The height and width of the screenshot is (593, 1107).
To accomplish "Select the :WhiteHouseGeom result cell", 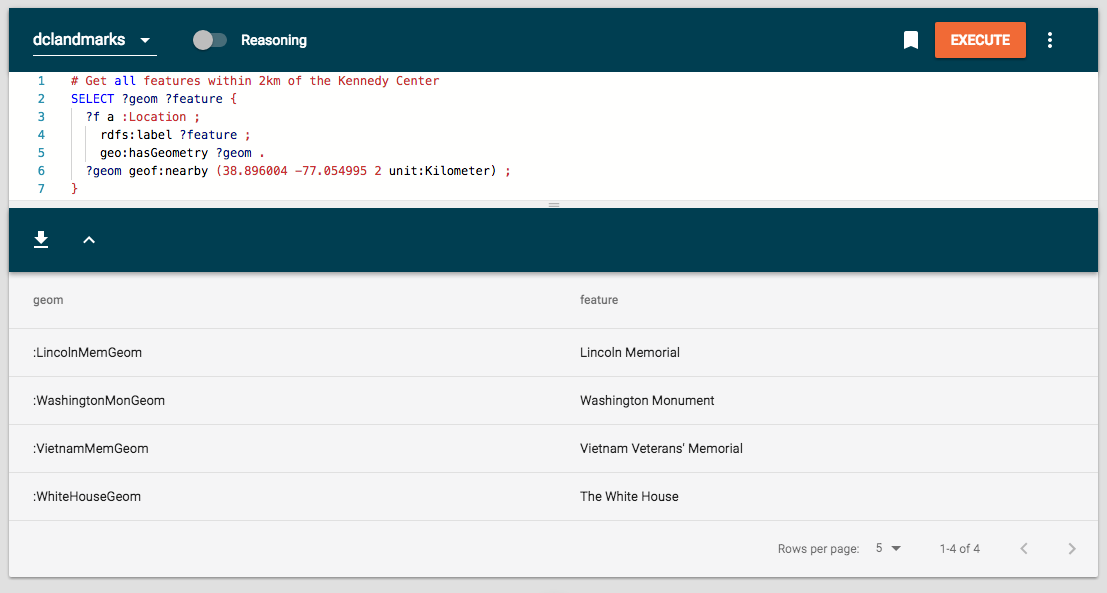I will pos(88,497).
